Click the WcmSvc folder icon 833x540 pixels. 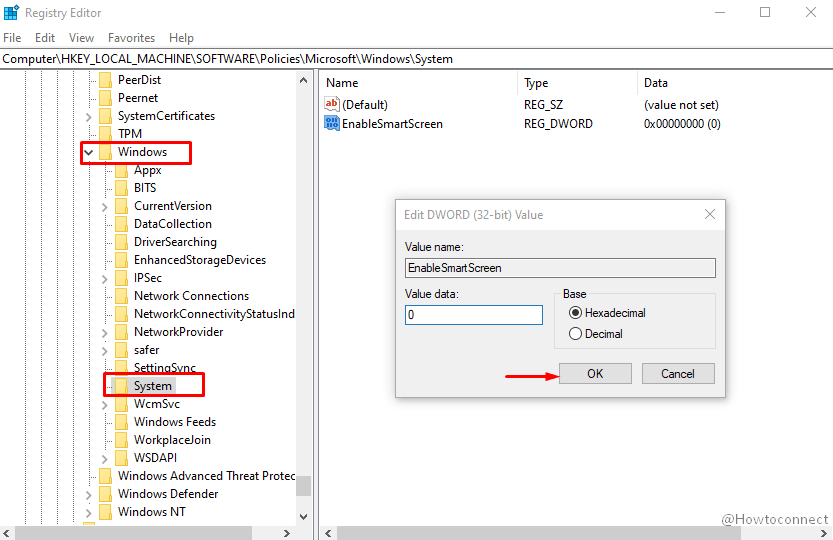(x=122, y=404)
